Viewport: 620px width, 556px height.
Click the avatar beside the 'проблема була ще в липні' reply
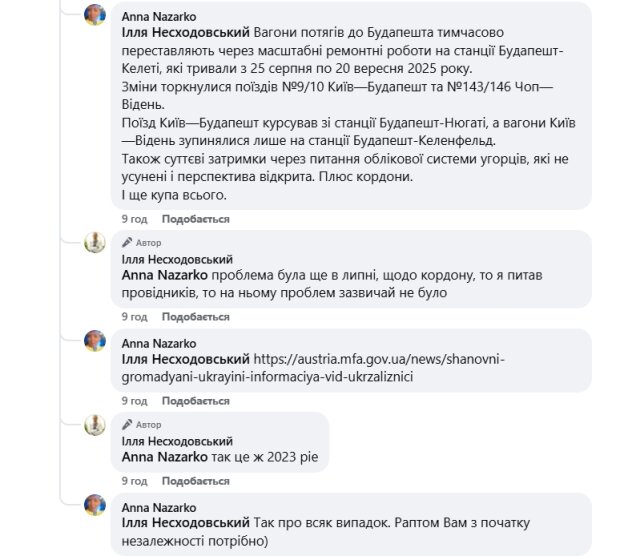pos(95,242)
